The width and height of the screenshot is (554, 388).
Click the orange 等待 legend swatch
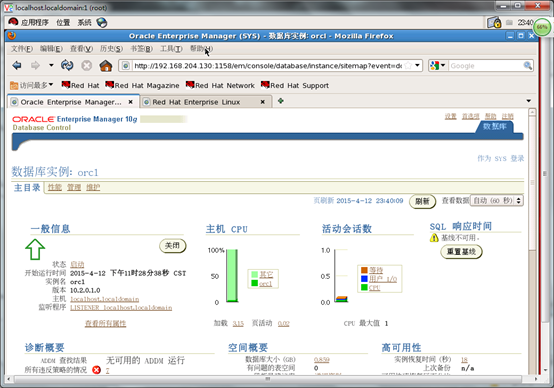(x=364, y=270)
